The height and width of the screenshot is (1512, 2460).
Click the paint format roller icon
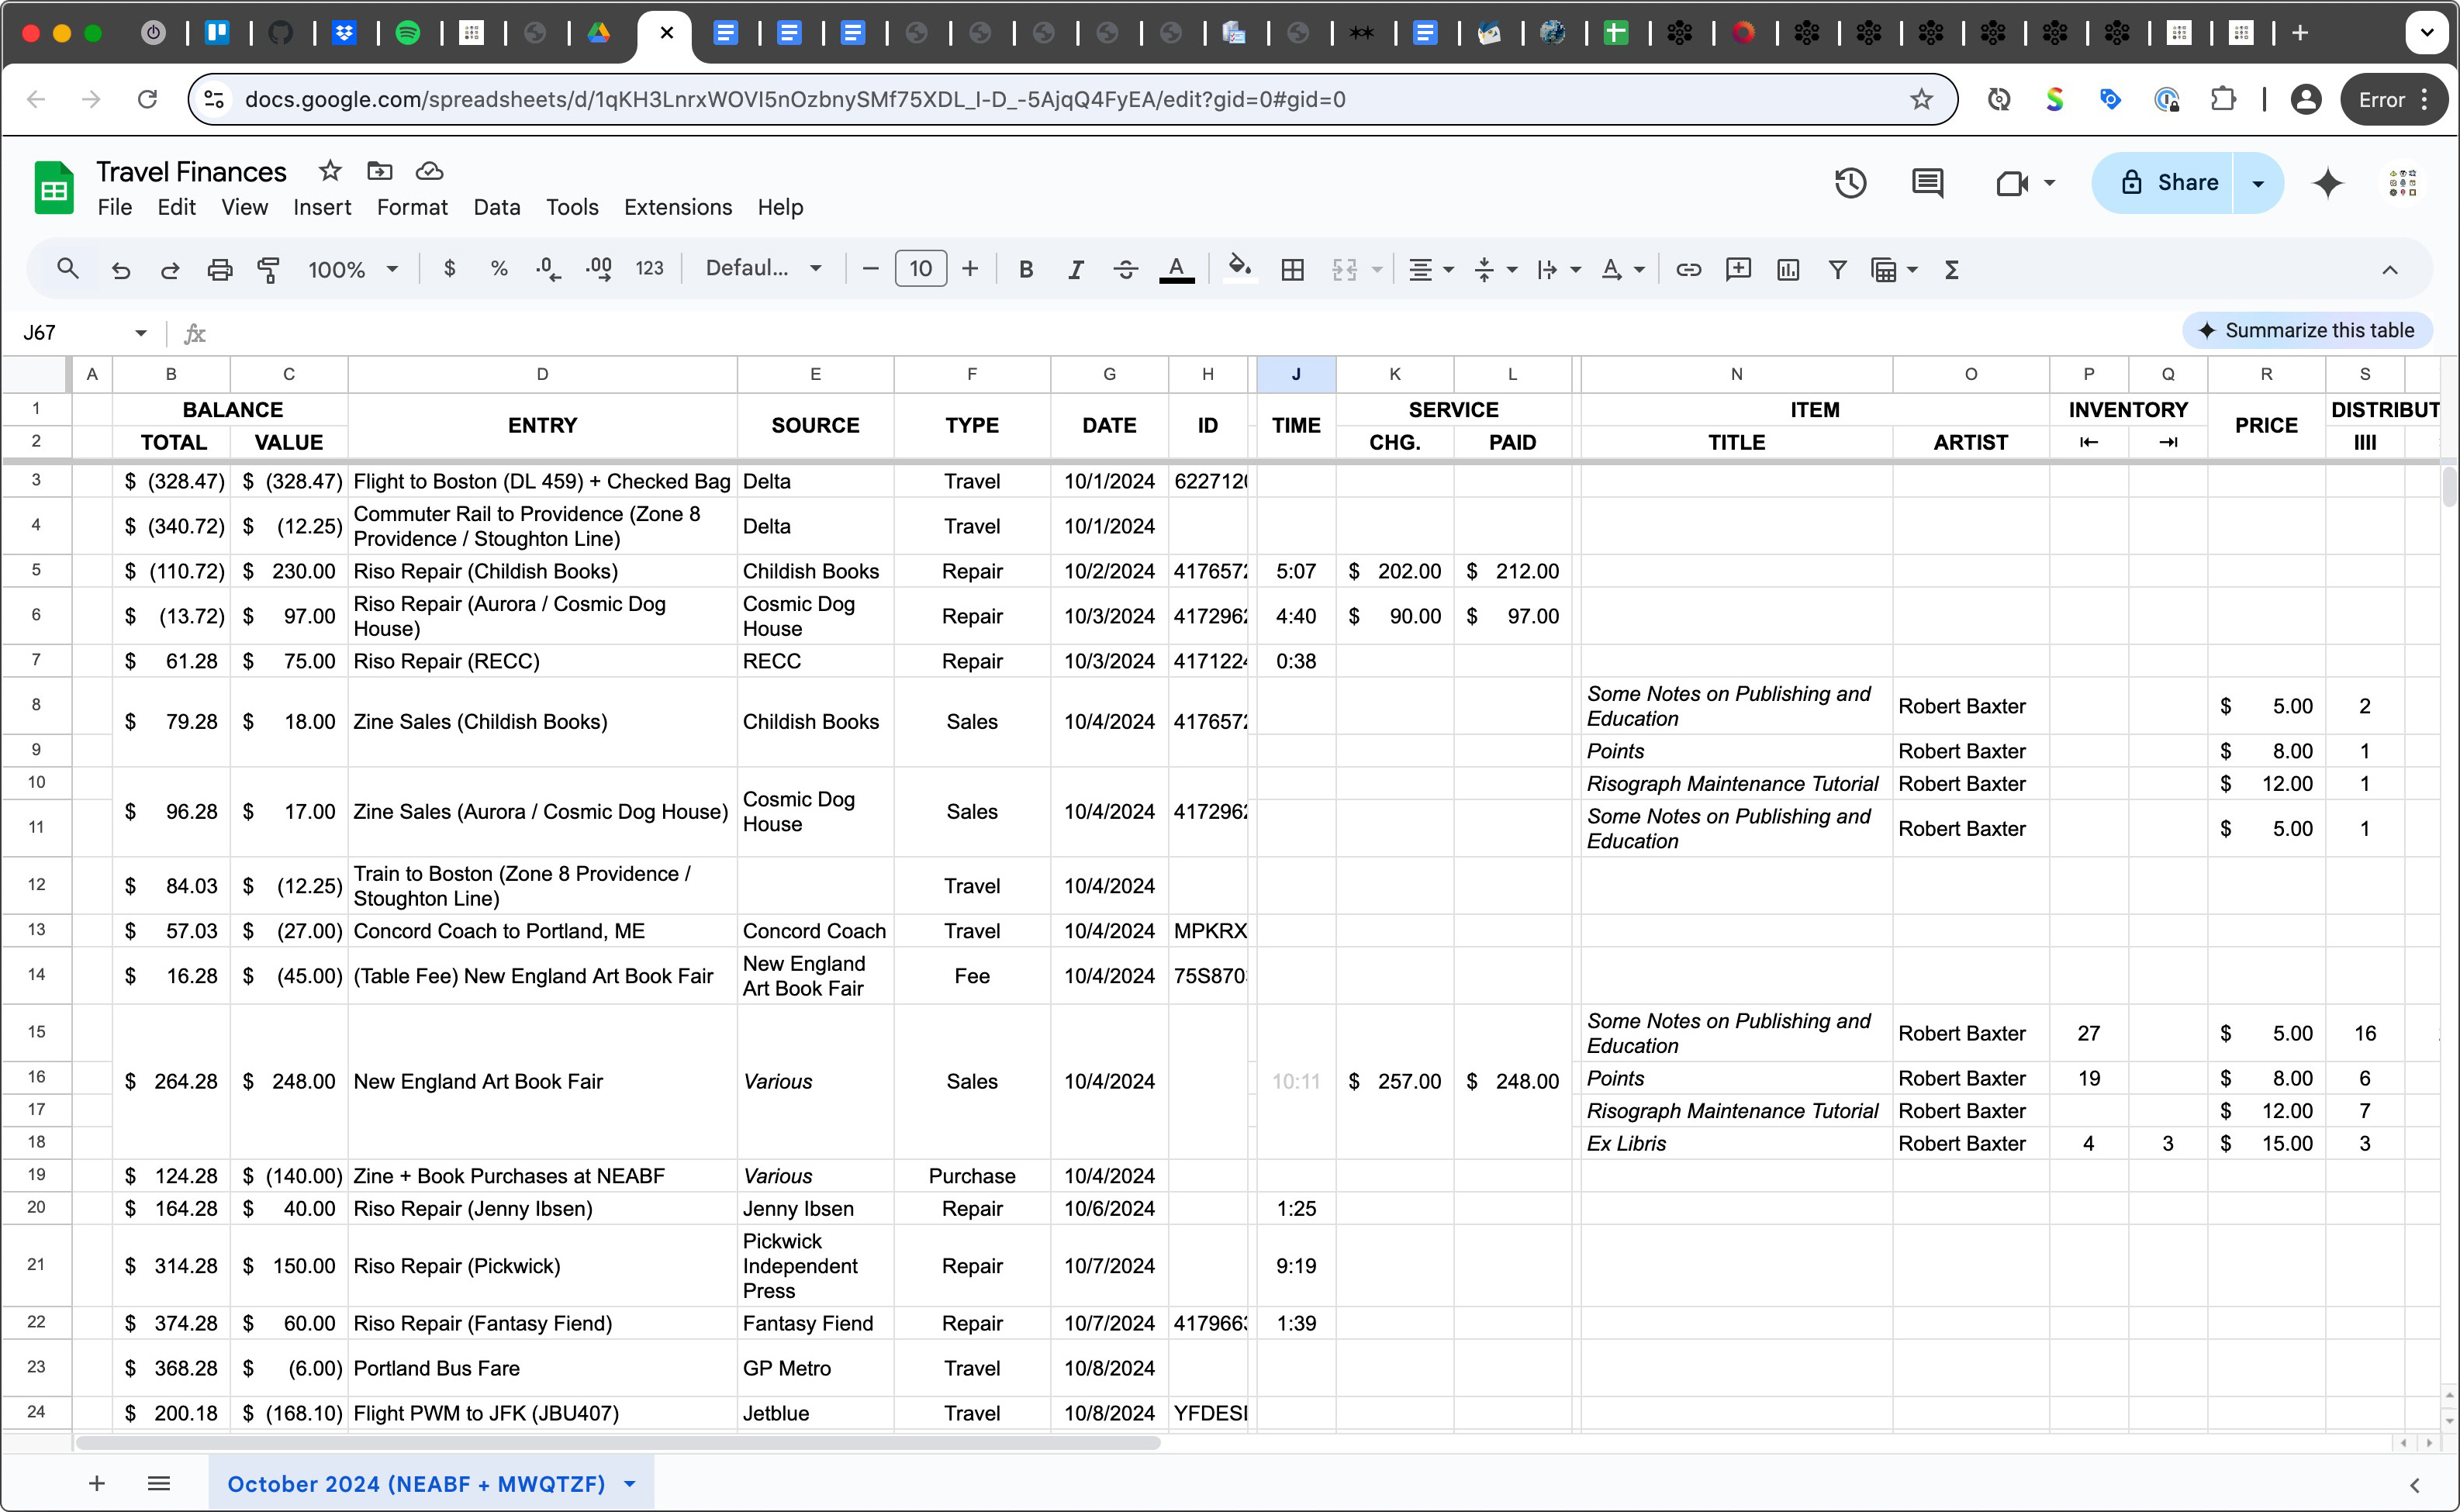tap(268, 270)
